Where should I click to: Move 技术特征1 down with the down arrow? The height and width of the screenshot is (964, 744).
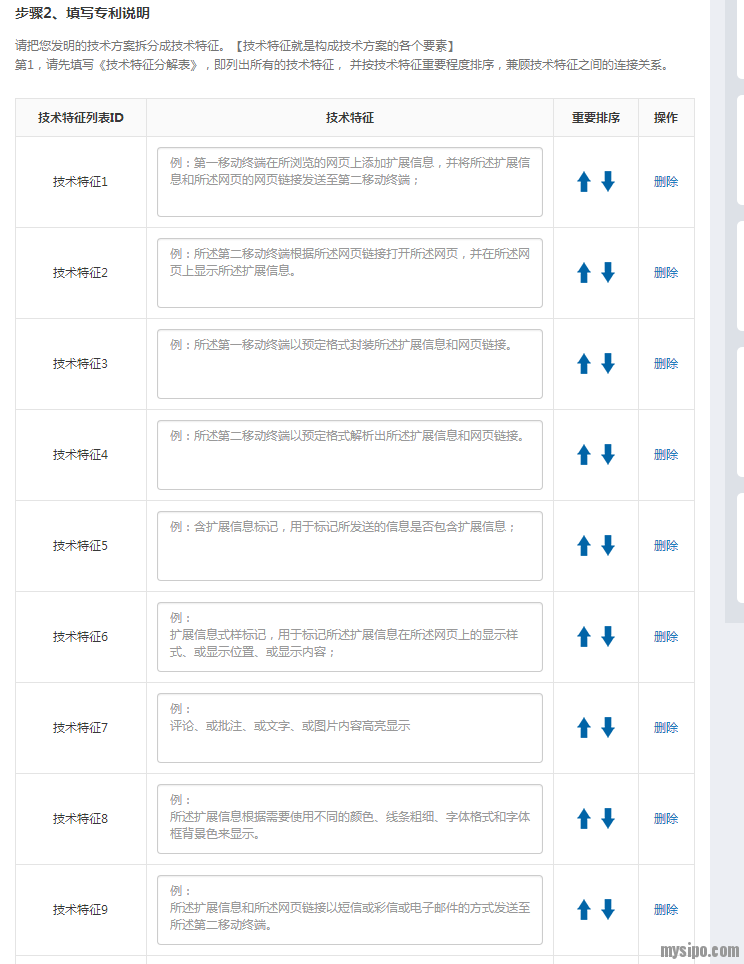(608, 182)
